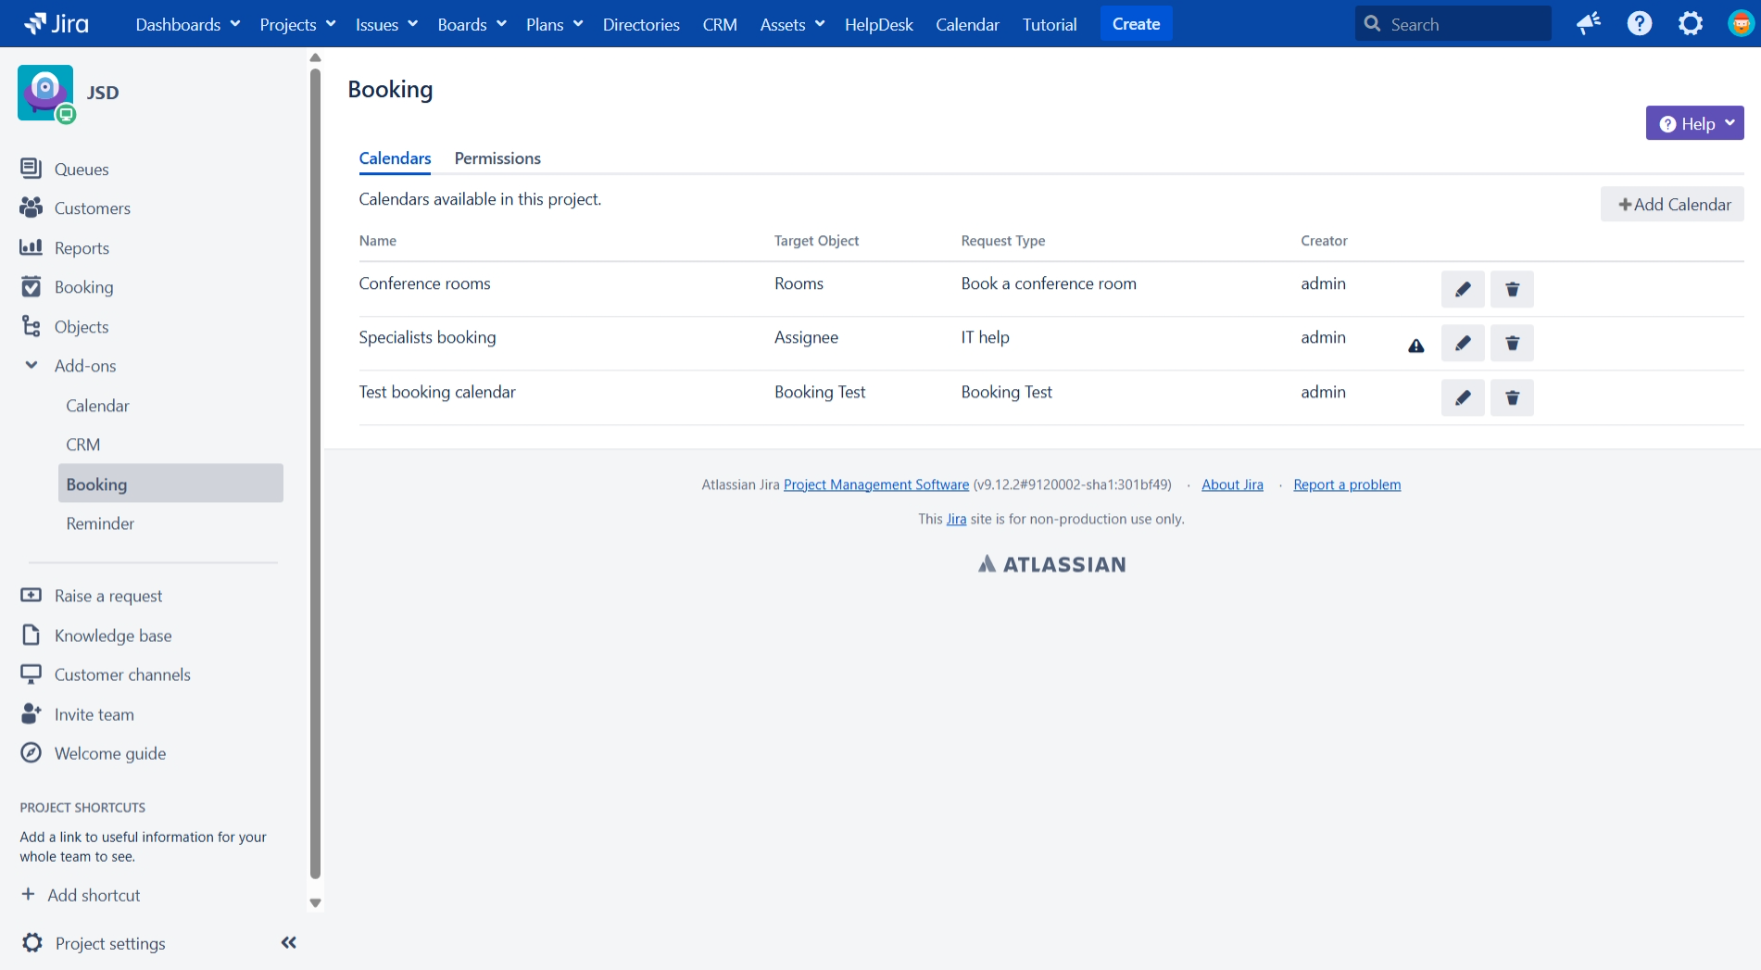Open the purple Help dropdown

pyautogui.click(x=1694, y=124)
